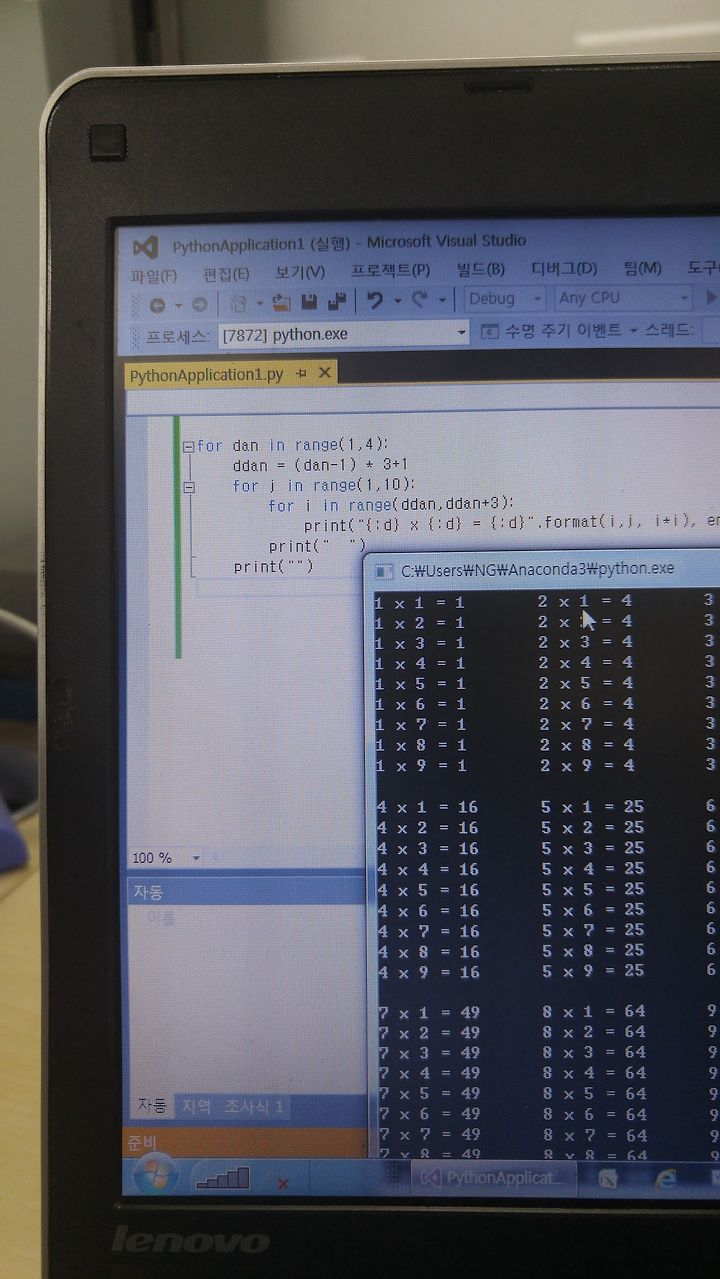Open the 빌드(B) menu

click(x=481, y=270)
